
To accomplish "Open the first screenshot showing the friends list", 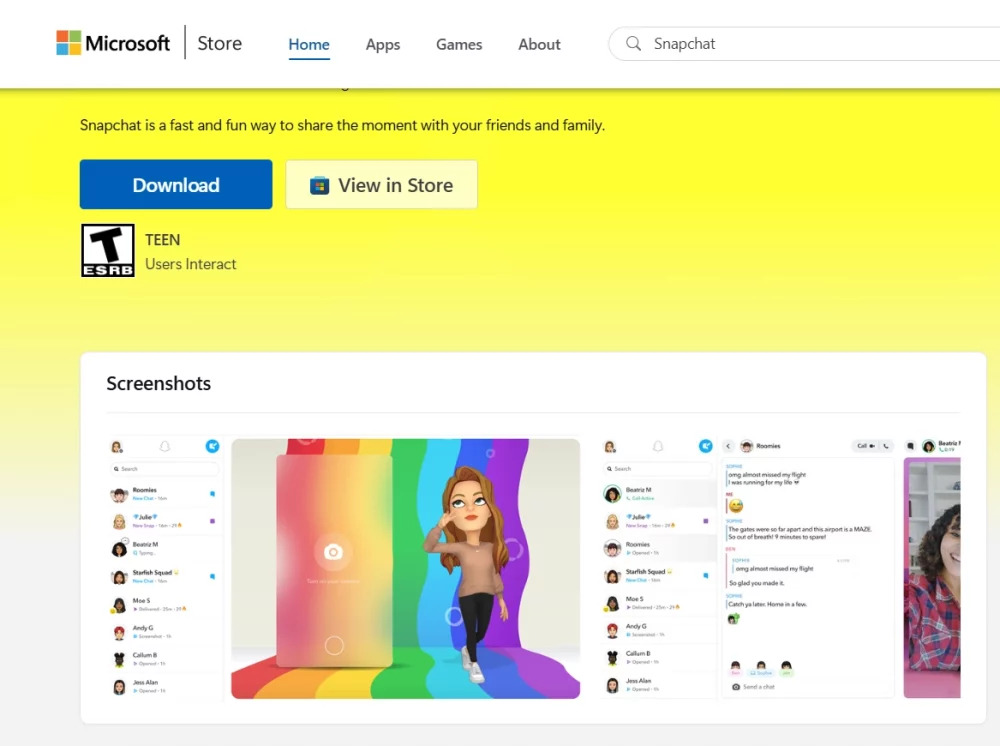I will (x=165, y=568).
